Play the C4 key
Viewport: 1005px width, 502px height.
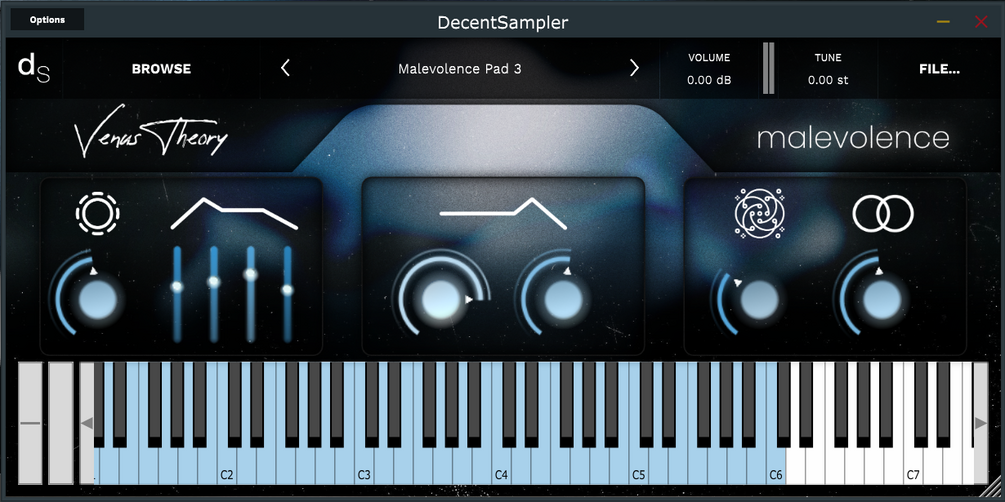pyautogui.click(x=501, y=466)
